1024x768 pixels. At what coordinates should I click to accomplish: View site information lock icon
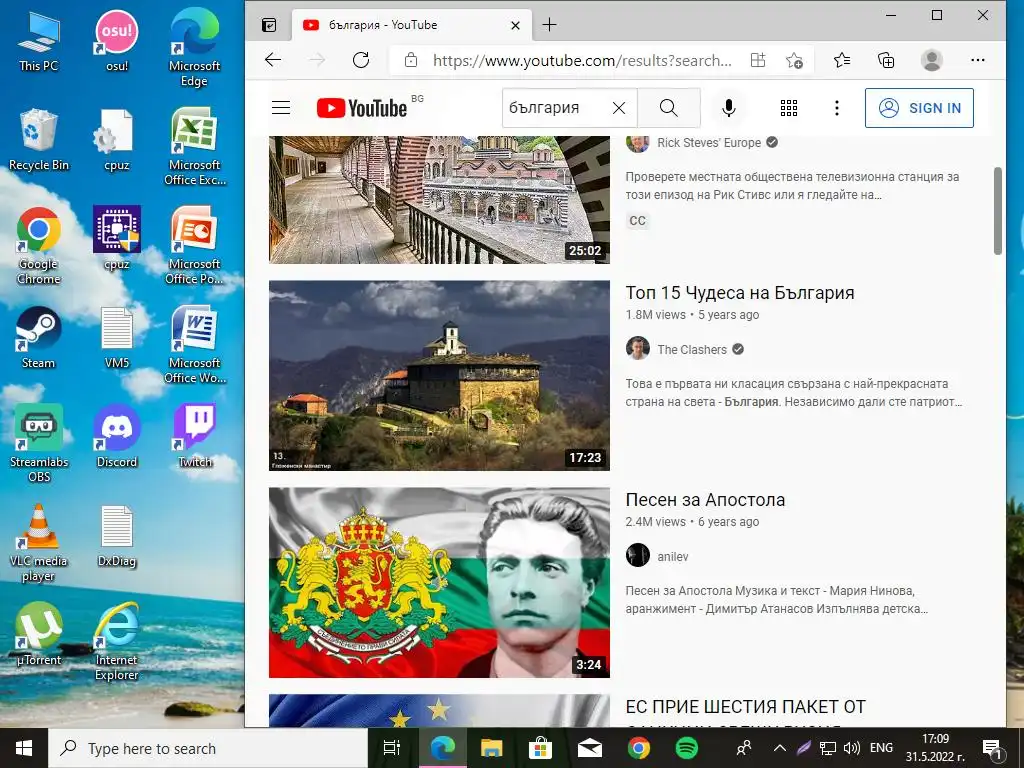pyautogui.click(x=411, y=61)
